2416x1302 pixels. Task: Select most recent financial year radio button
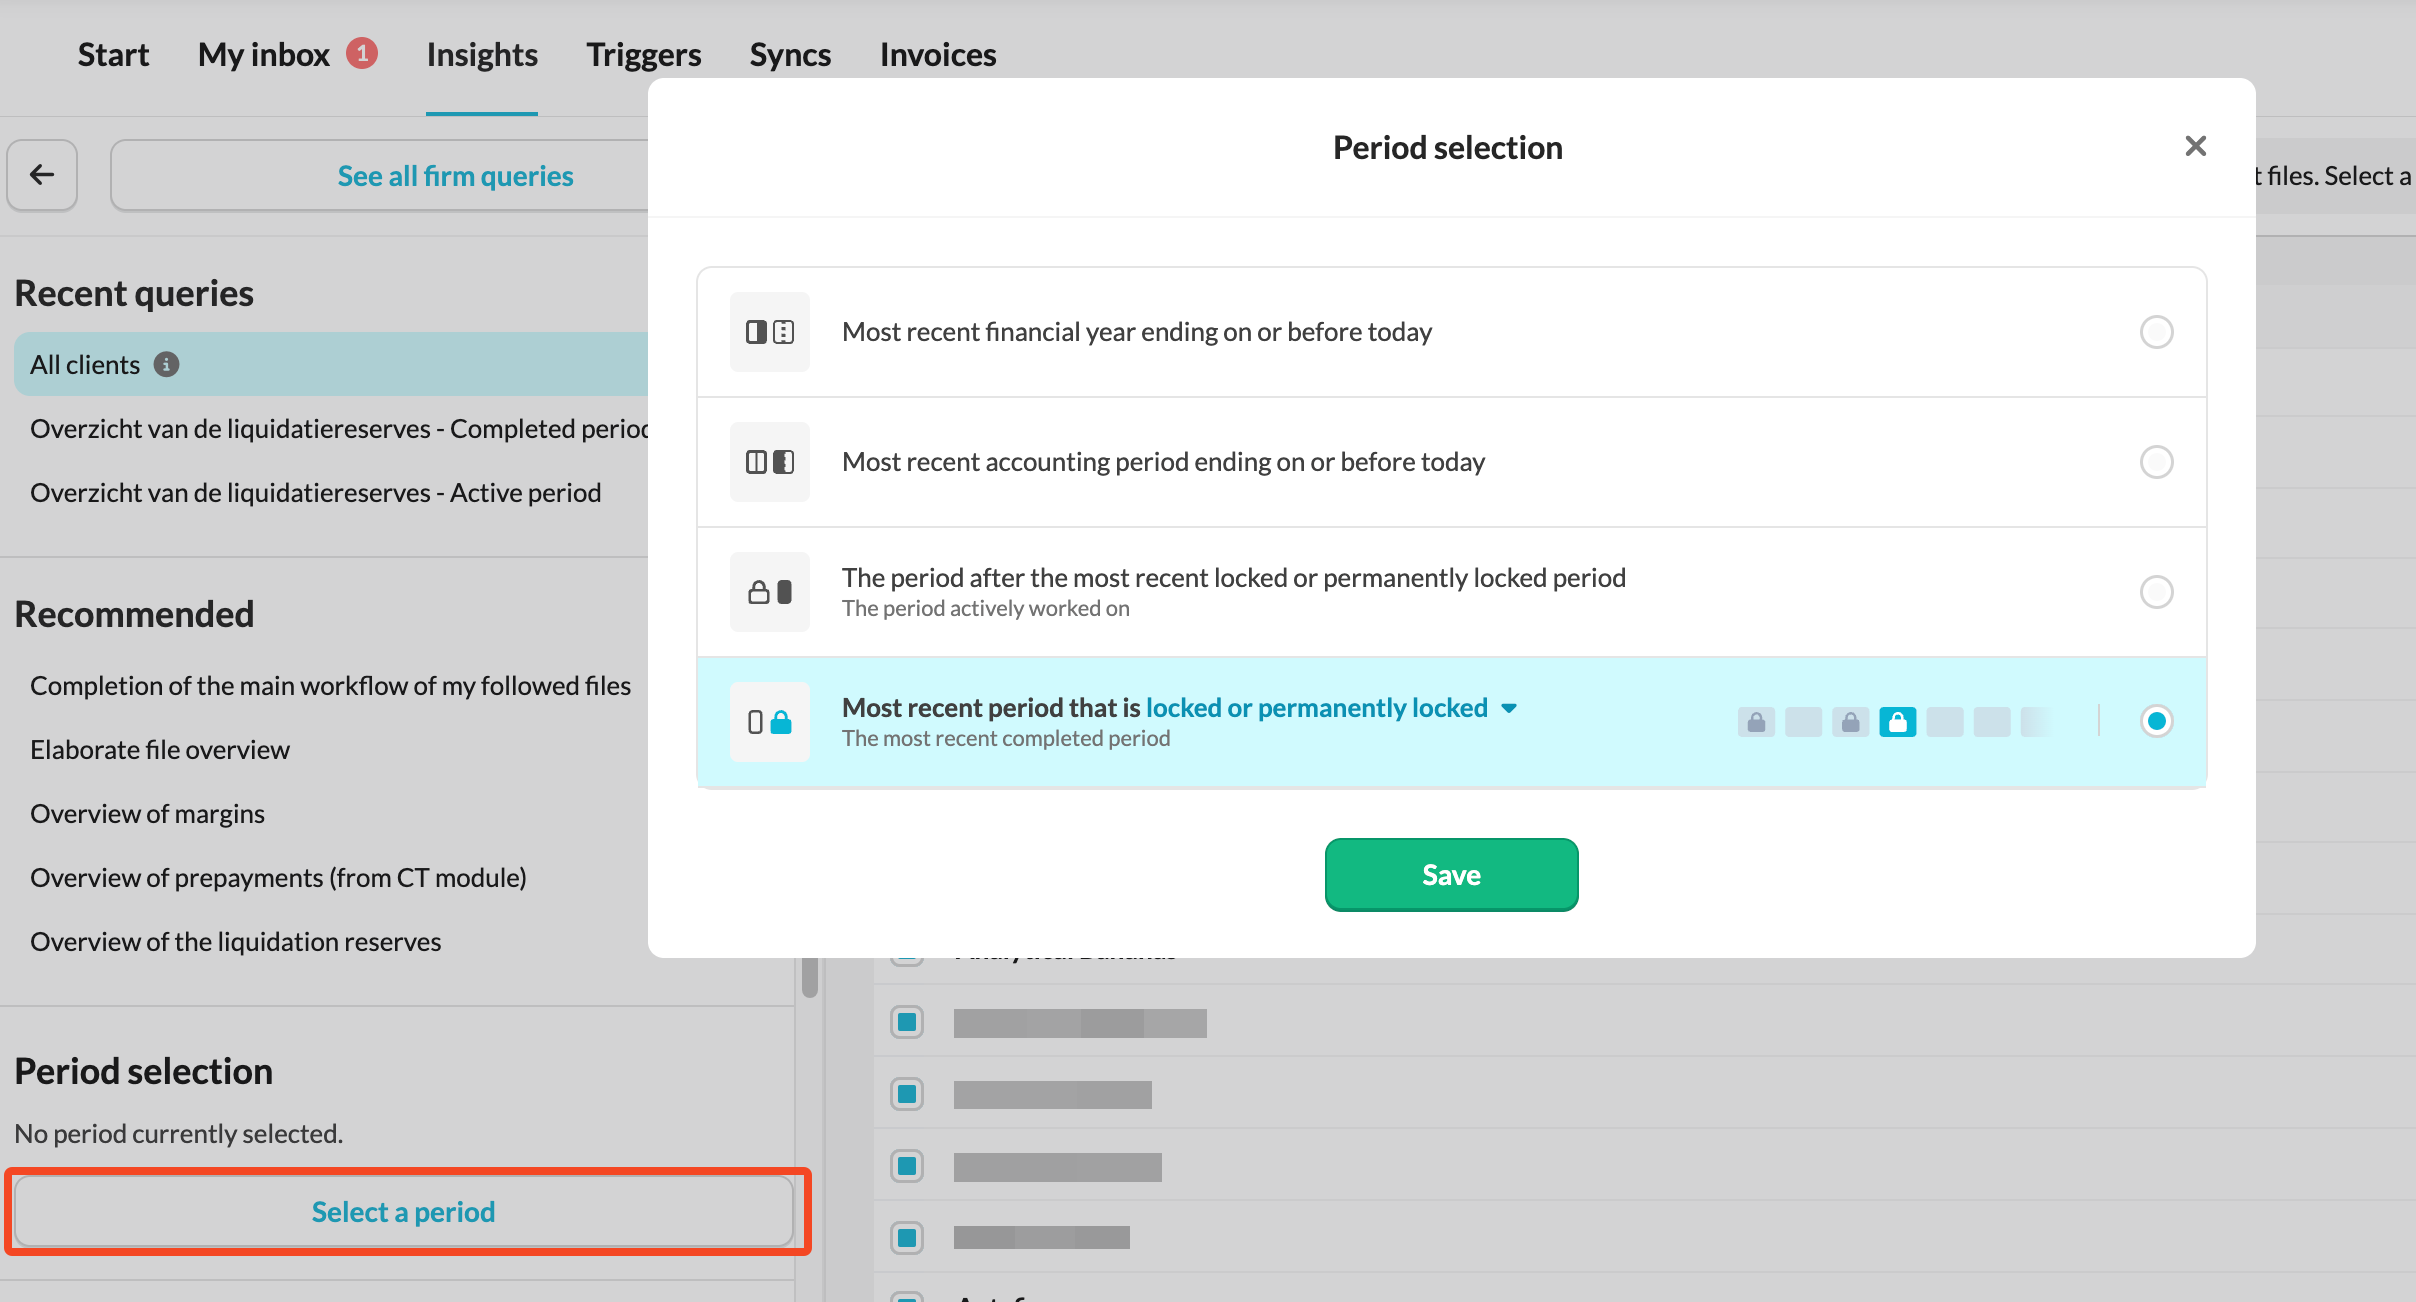point(2156,332)
